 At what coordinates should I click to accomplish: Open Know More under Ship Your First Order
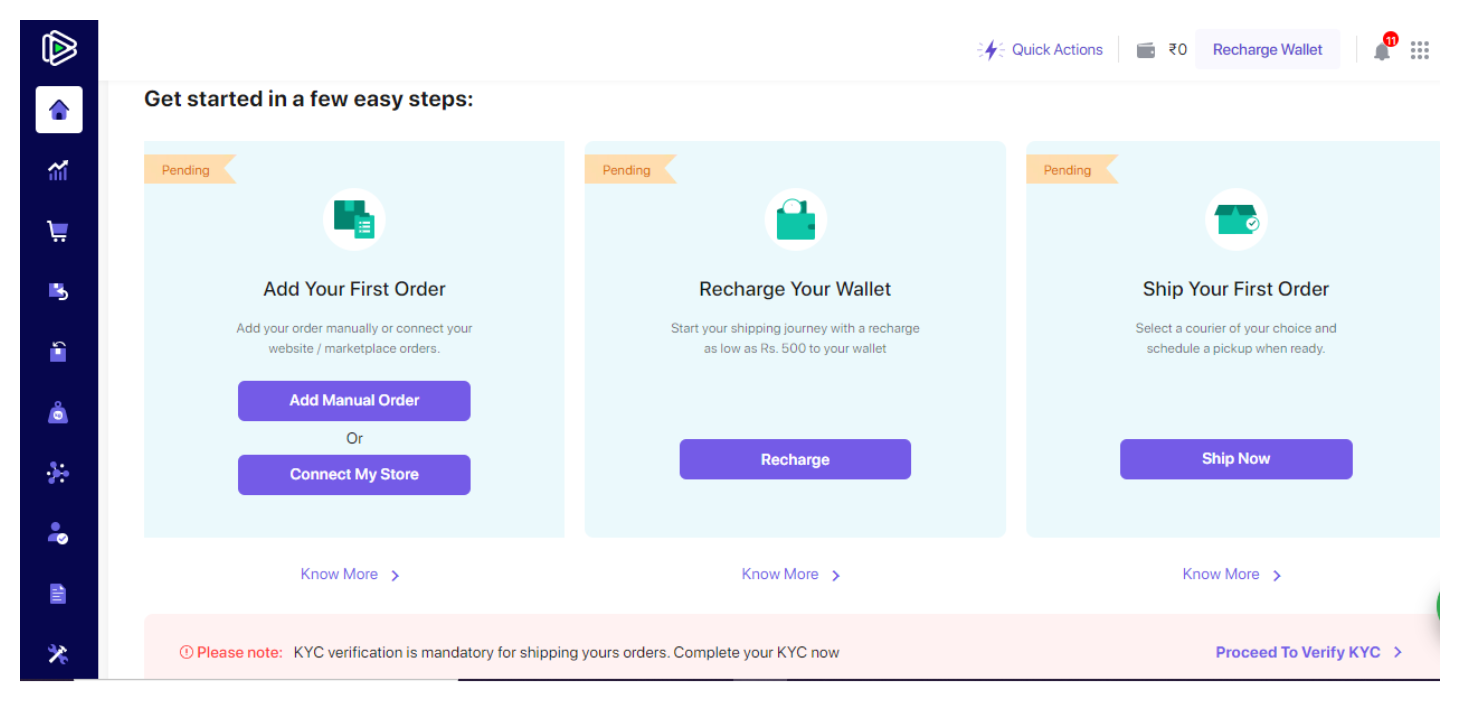[x=1221, y=574]
